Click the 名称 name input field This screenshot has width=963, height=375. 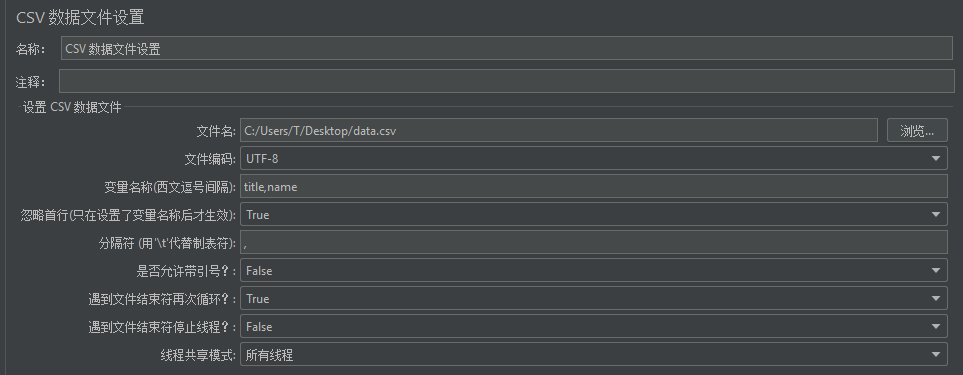pos(507,48)
